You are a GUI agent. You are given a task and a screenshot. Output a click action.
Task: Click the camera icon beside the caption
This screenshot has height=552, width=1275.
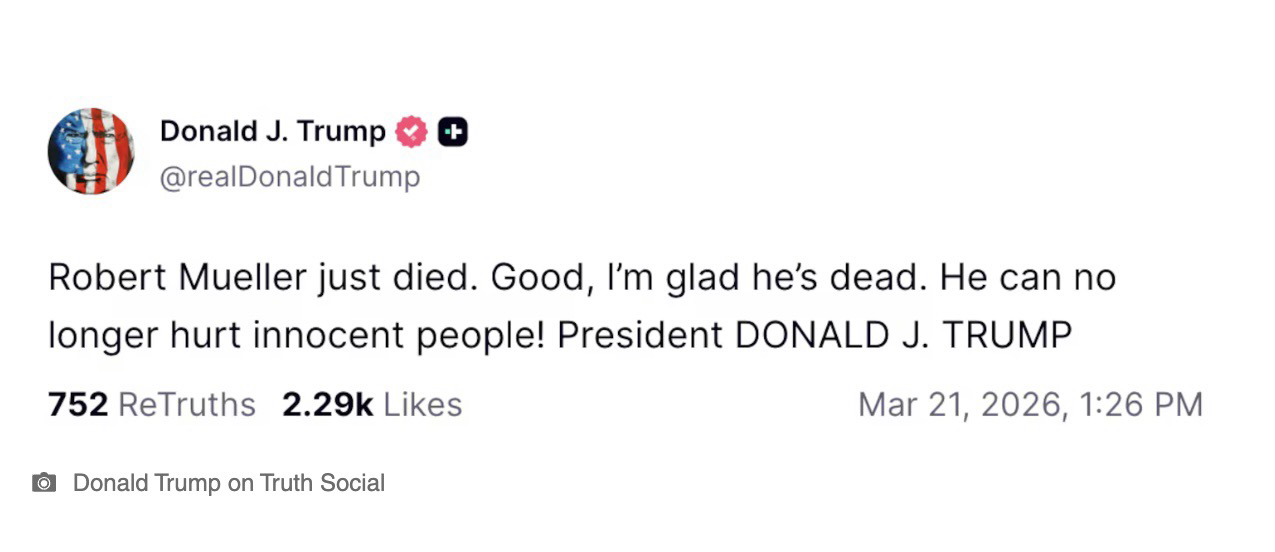coord(44,483)
